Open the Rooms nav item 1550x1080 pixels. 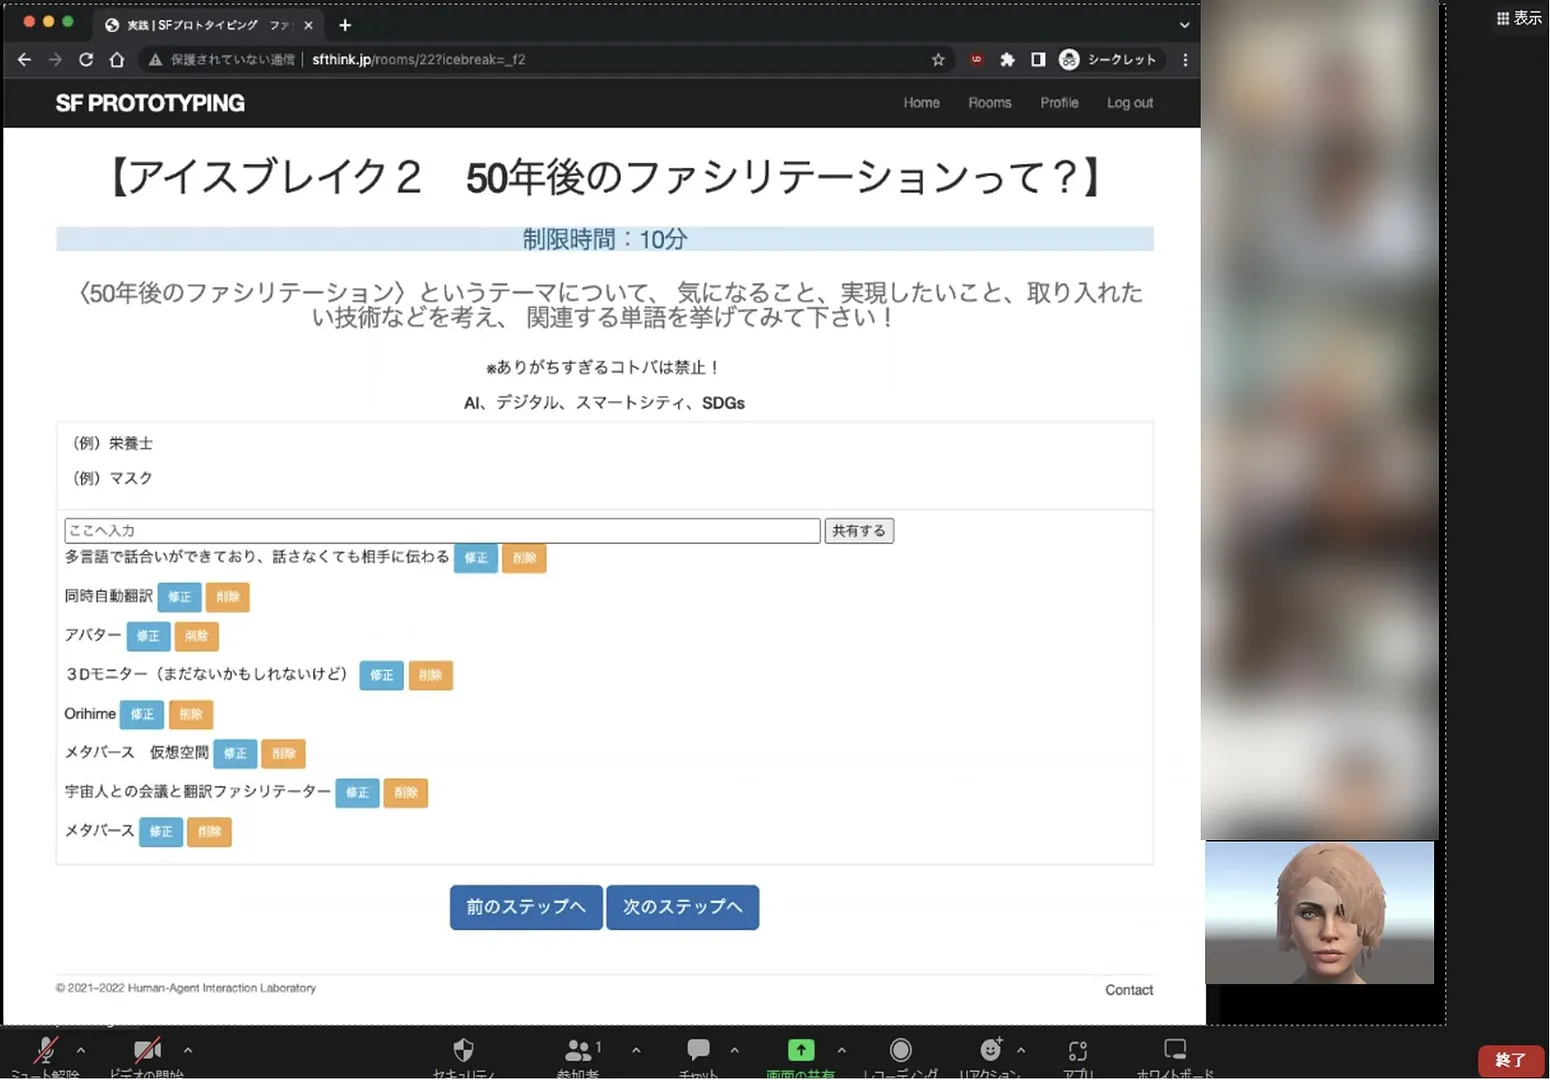990,103
